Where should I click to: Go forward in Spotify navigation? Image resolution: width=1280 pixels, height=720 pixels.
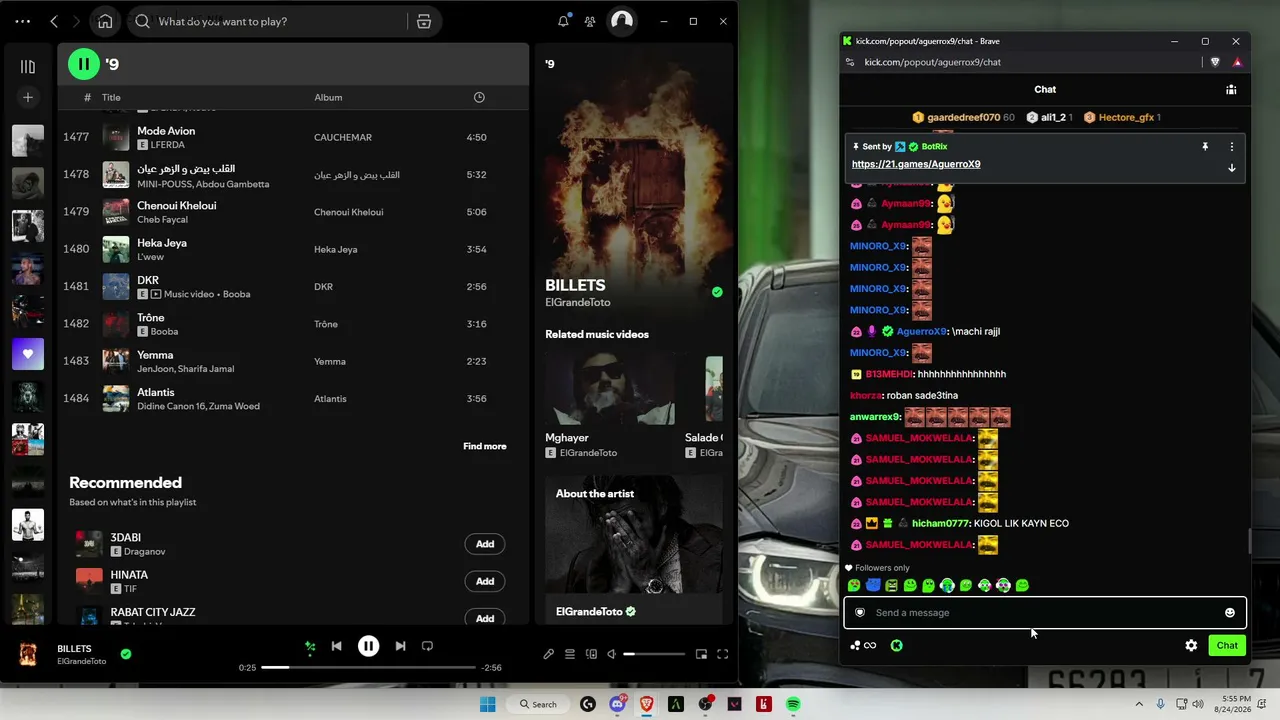coord(77,21)
